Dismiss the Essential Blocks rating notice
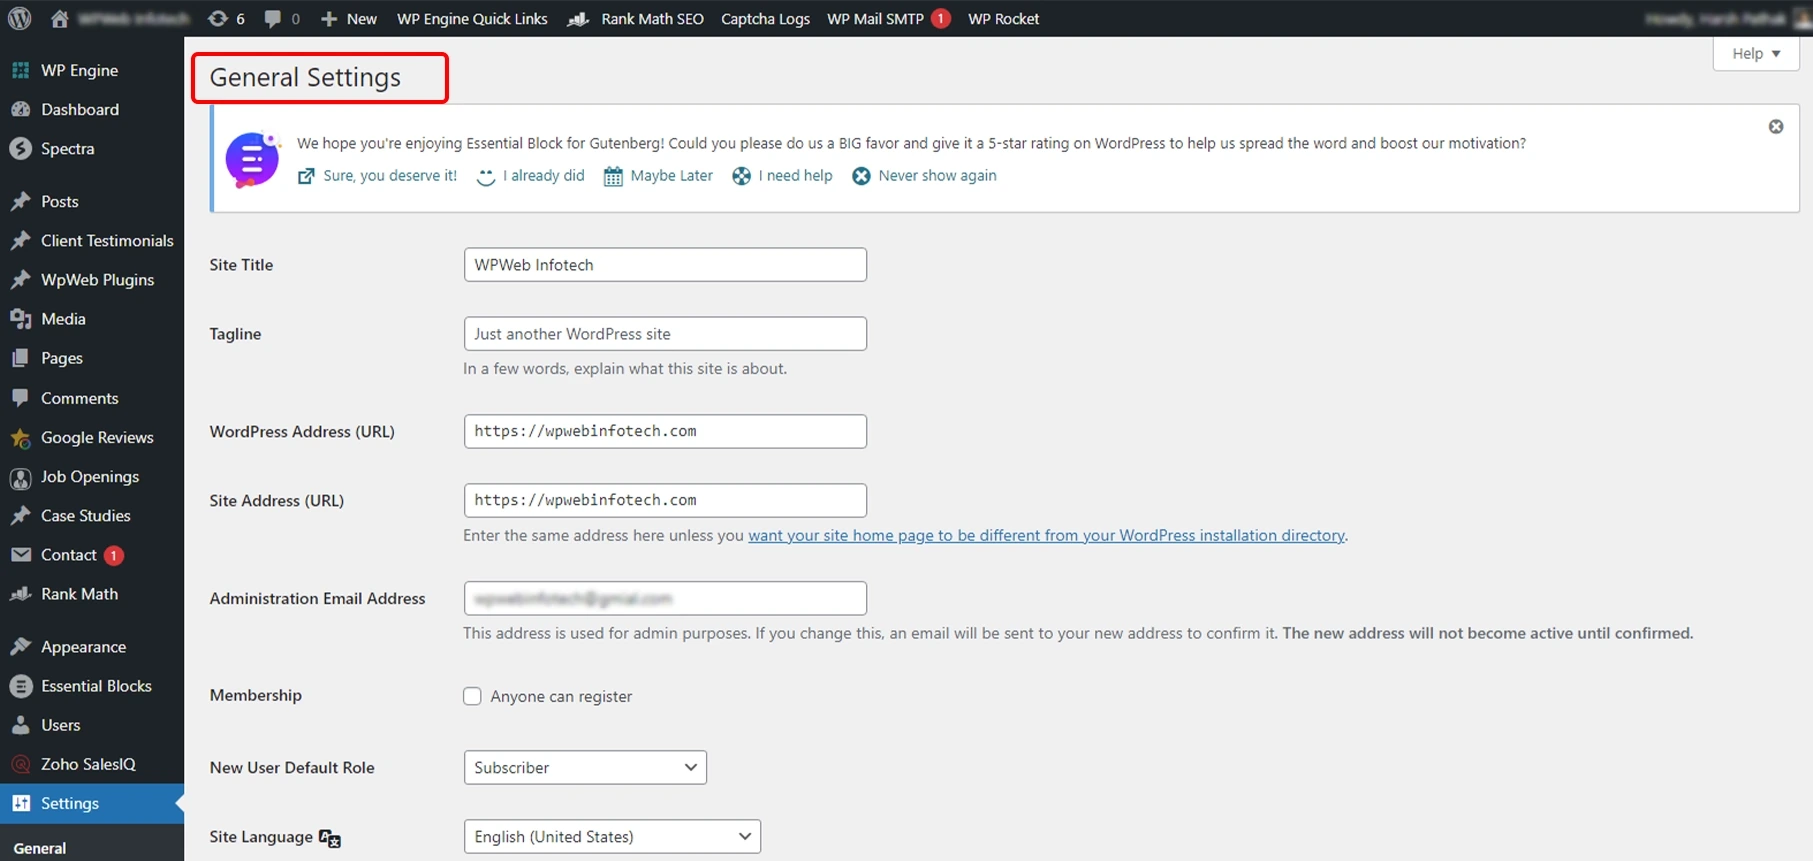This screenshot has height=861, width=1813. pyautogui.click(x=1775, y=127)
